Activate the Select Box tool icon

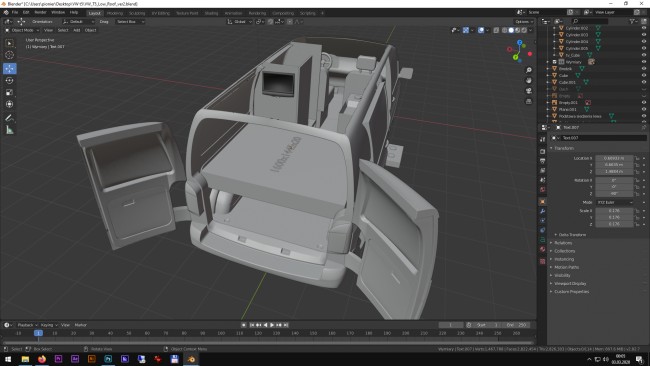point(10,43)
